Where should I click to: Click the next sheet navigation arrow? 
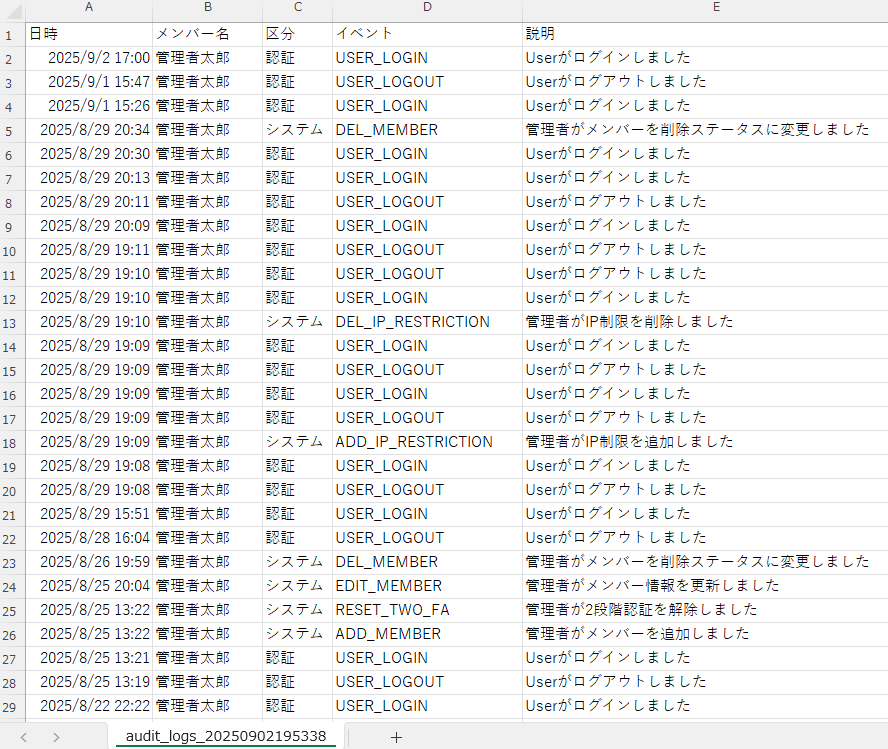tap(56, 737)
